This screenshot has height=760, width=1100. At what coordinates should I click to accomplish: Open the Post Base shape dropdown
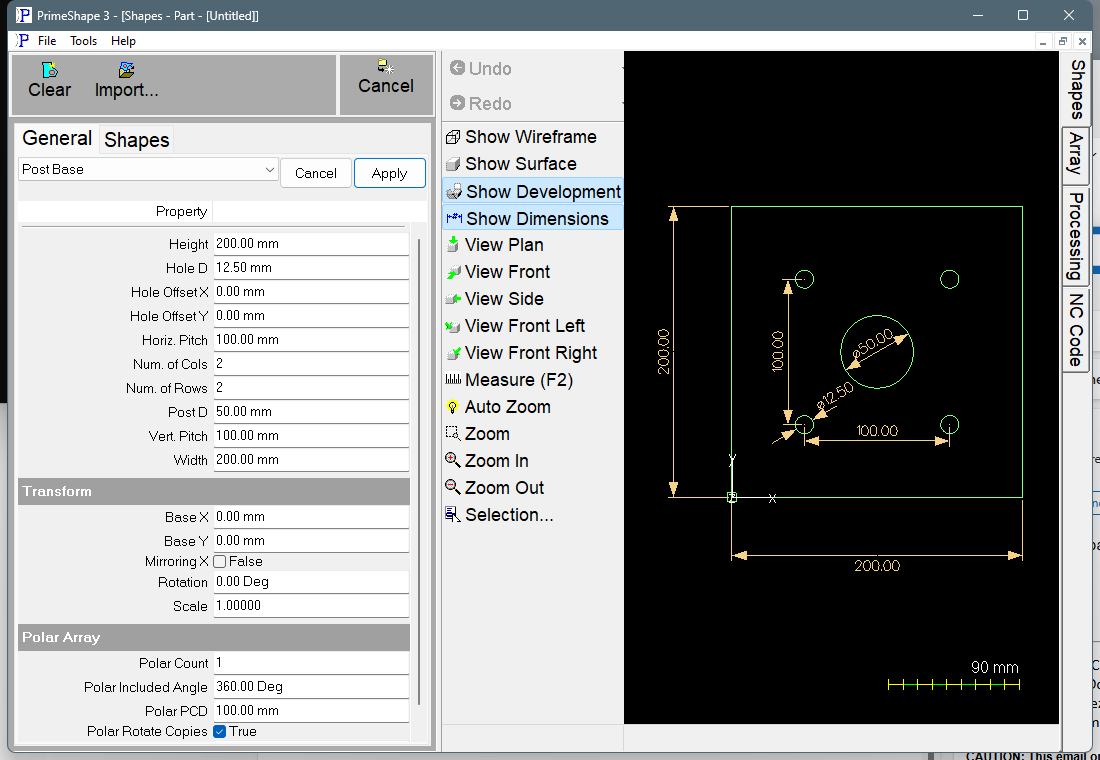tap(148, 169)
